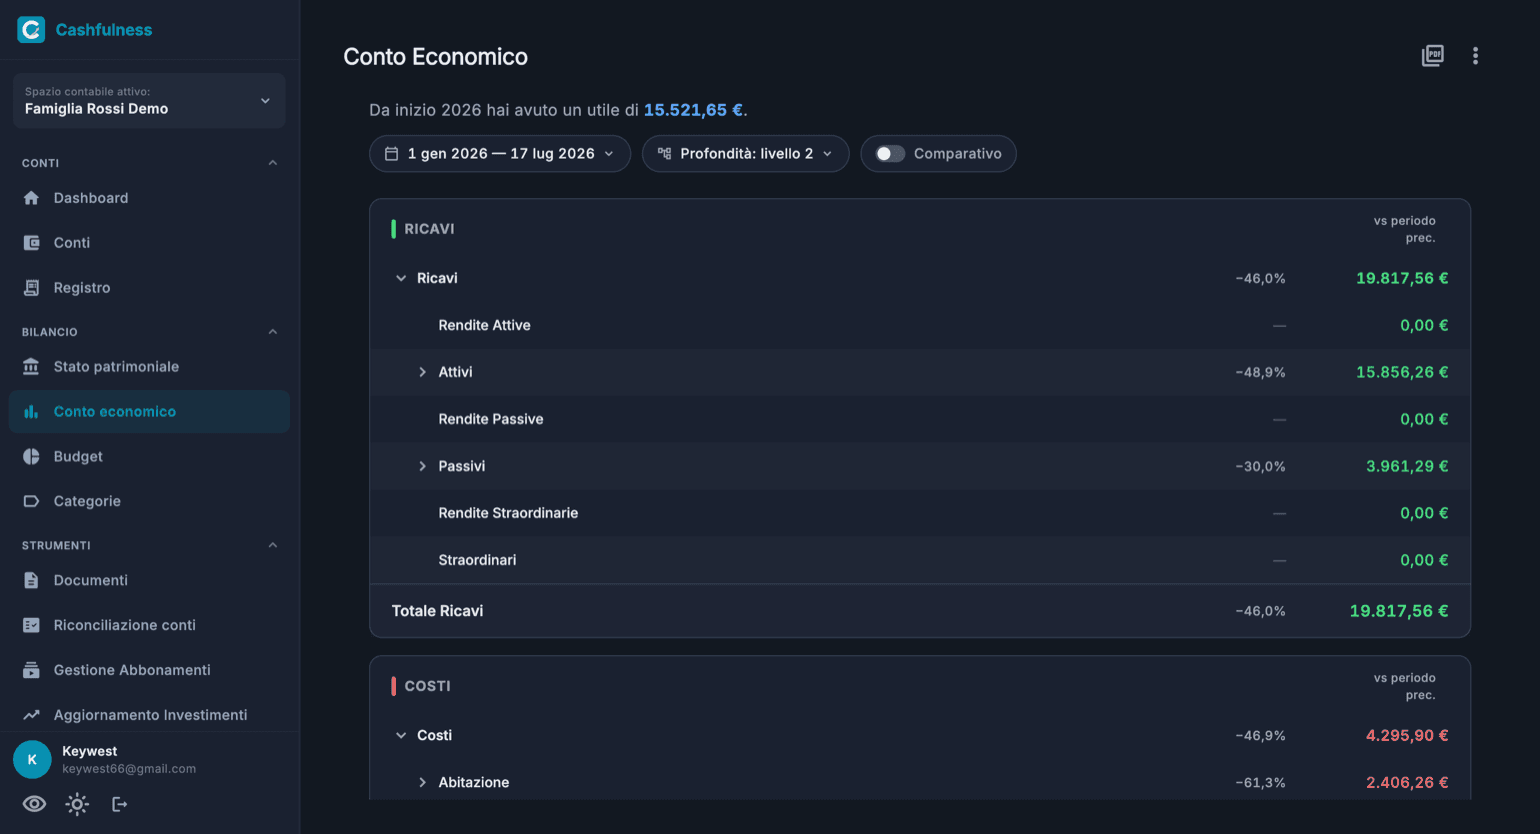Switch theme with the sun icon
Image resolution: width=1540 pixels, height=834 pixels.
coord(77,804)
